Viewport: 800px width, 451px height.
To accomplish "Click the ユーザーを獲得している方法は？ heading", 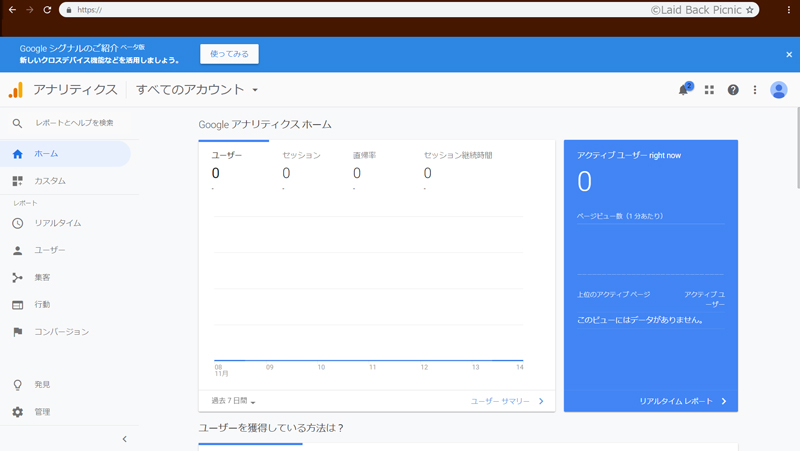I will click(x=271, y=428).
